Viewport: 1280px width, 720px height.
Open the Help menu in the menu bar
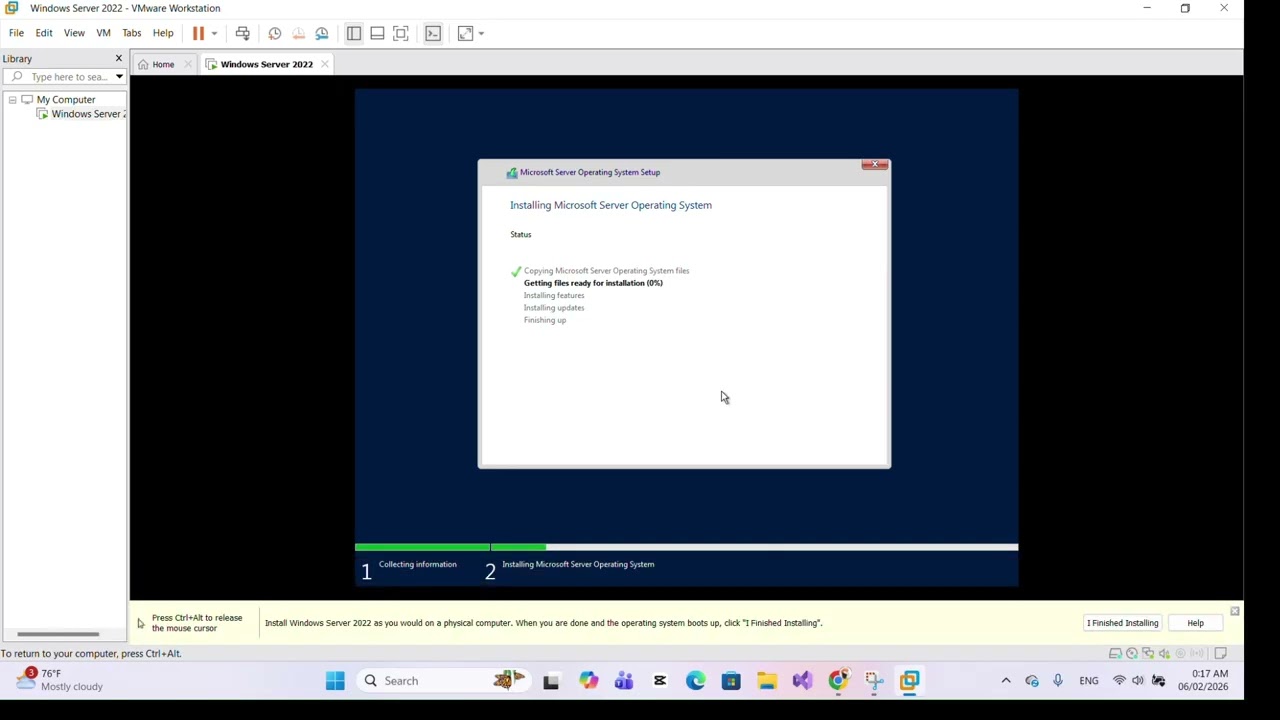pos(163,33)
